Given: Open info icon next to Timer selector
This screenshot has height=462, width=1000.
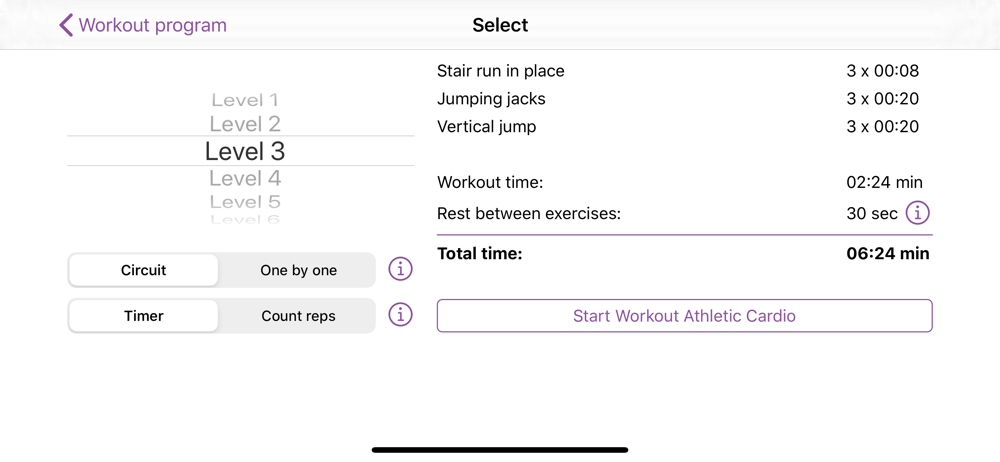Looking at the screenshot, I should pyautogui.click(x=400, y=314).
